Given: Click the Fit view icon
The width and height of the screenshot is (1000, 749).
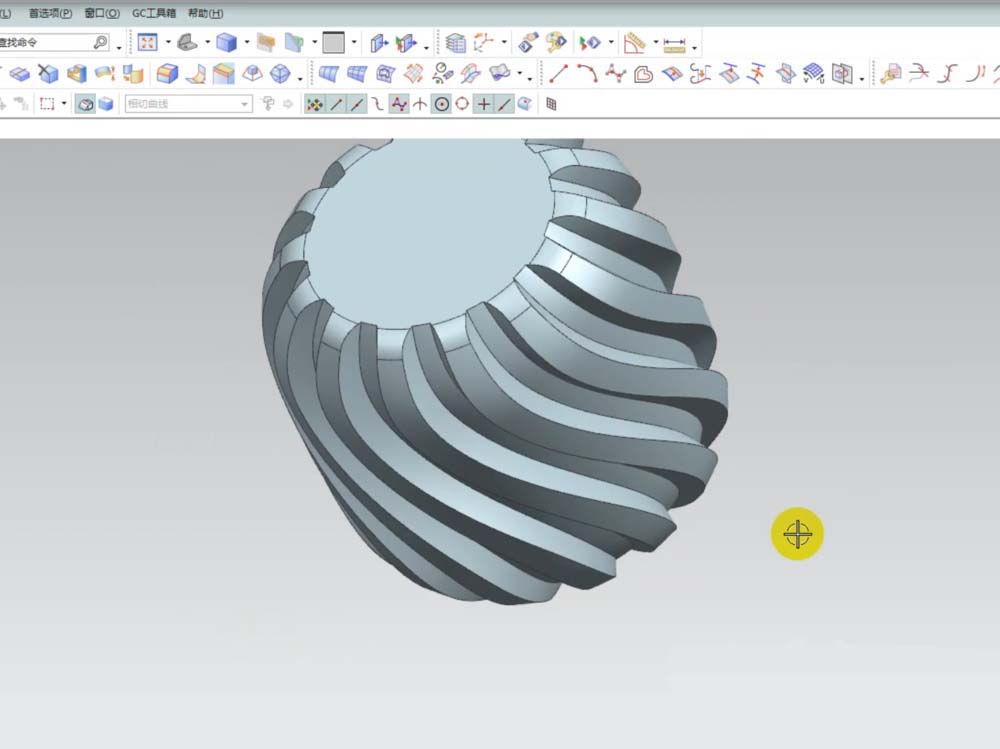Looking at the screenshot, I should point(147,43).
